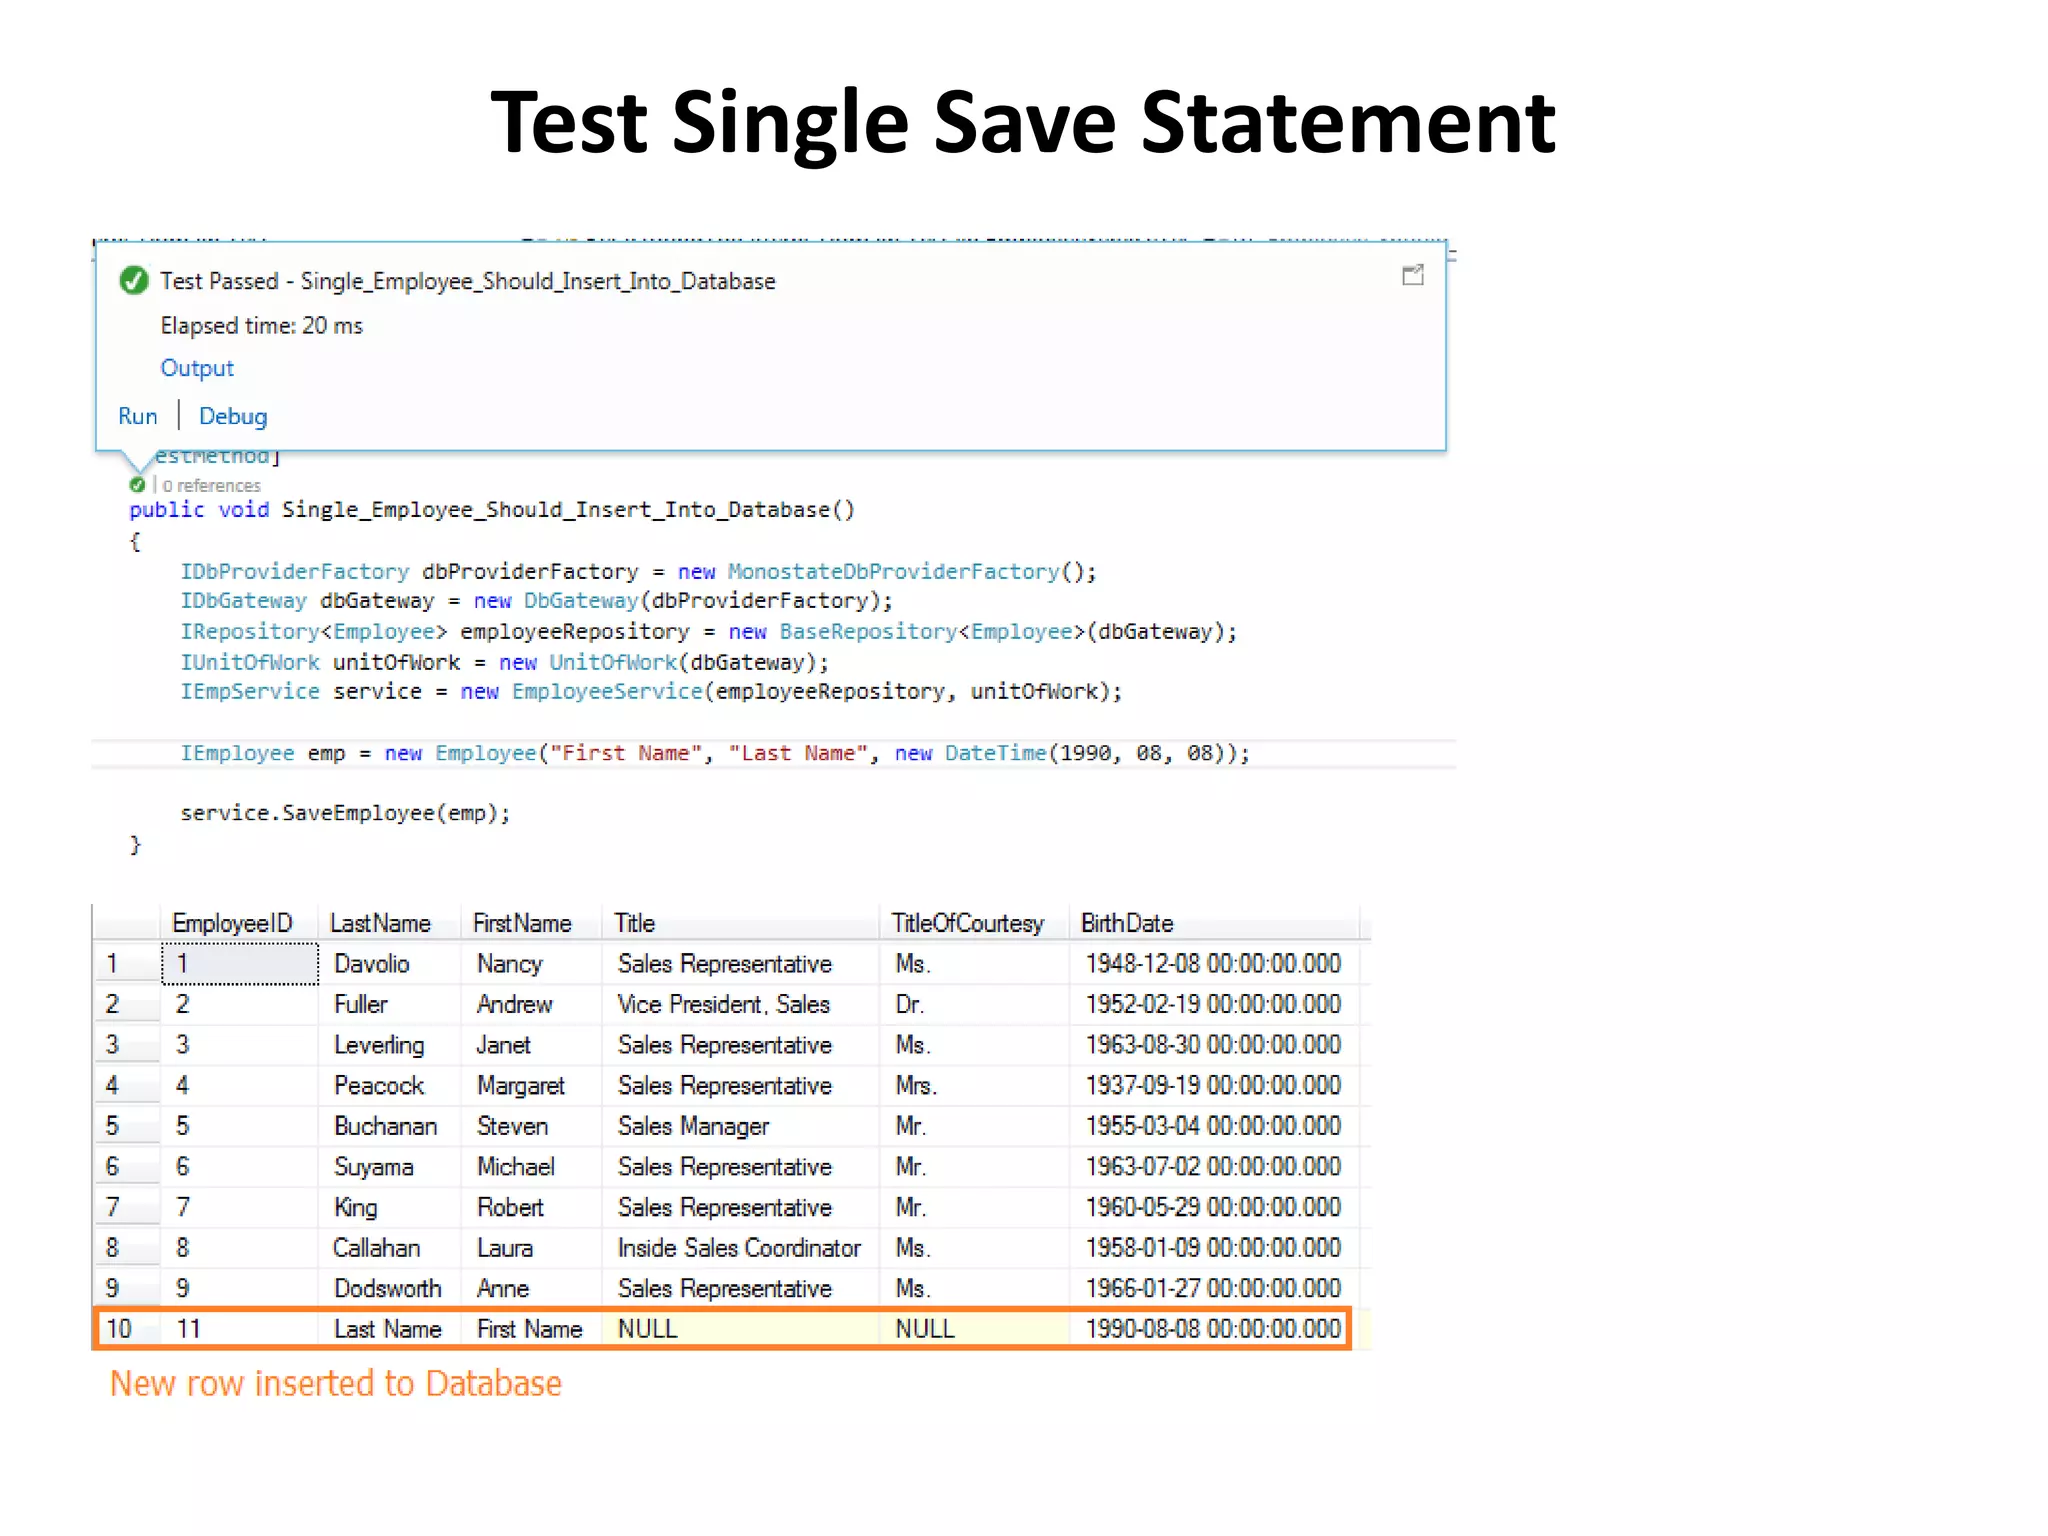Select the 'Dodsworth' last name cell
The height and width of the screenshot is (1536, 2048).
click(x=387, y=1288)
